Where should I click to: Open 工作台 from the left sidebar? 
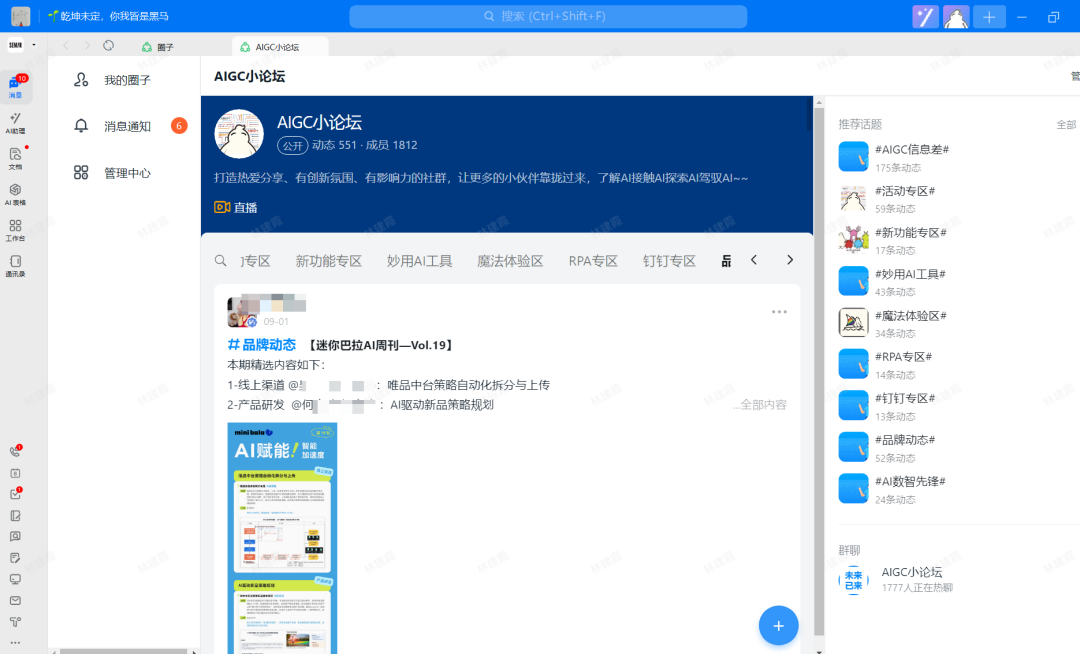tap(15, 230)
